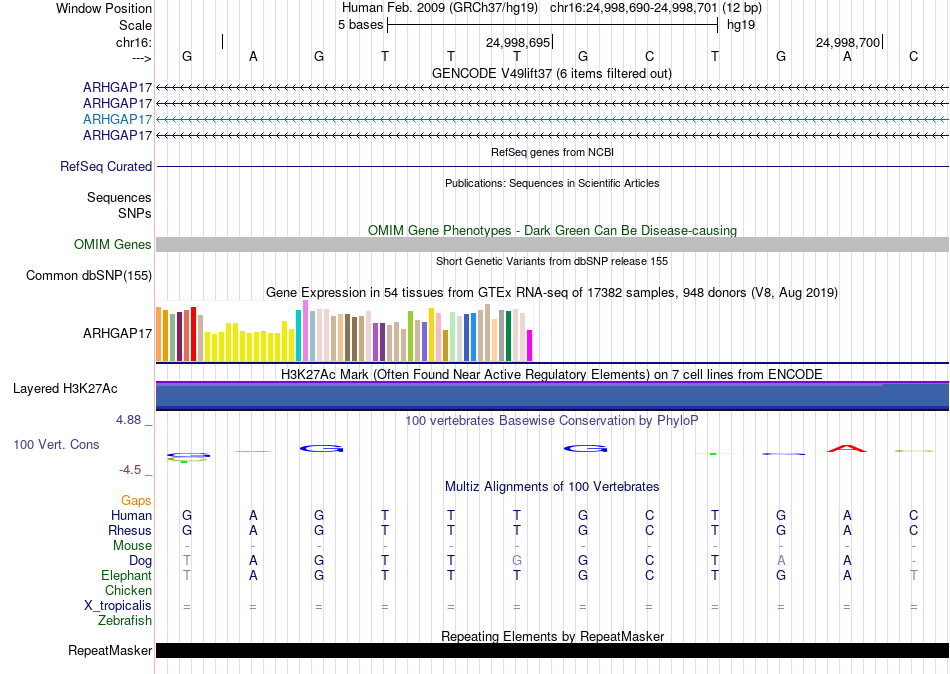Click the X_tropicalis species label
This screenshot has height=674, width=950.
coord(118,606)
